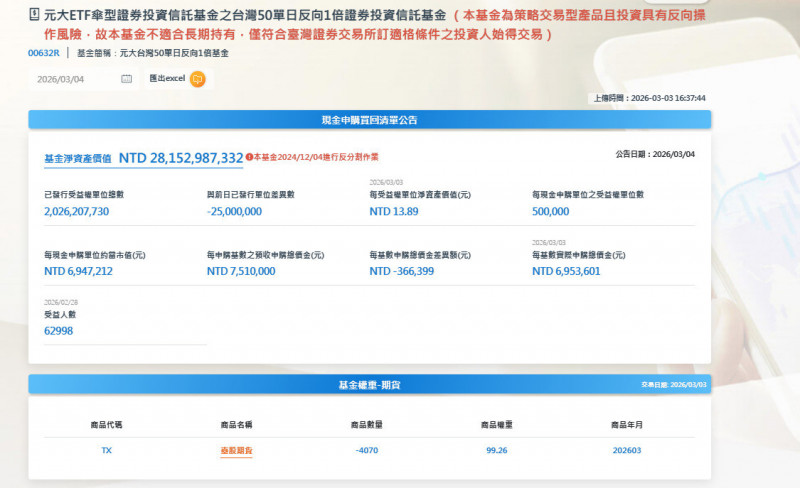This screenshot has width=800, height=488.
Task: Open the calendar picker icon
Action: [x=126, y=79]
